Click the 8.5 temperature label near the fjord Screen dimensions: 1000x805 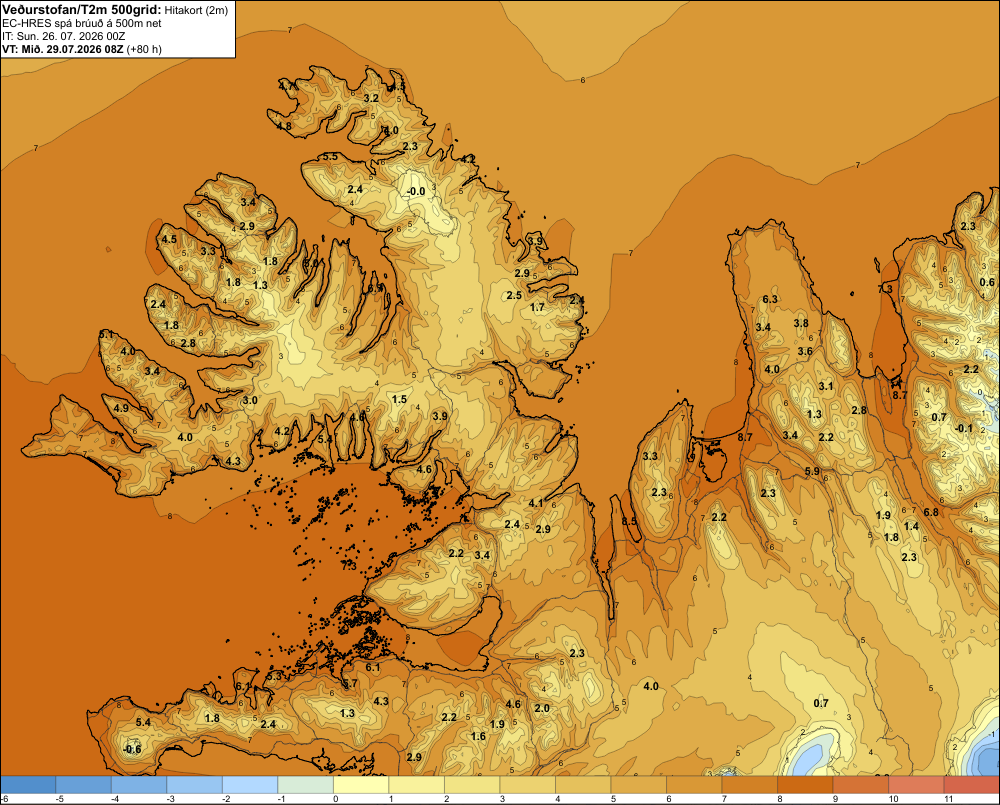click(629, 521)
